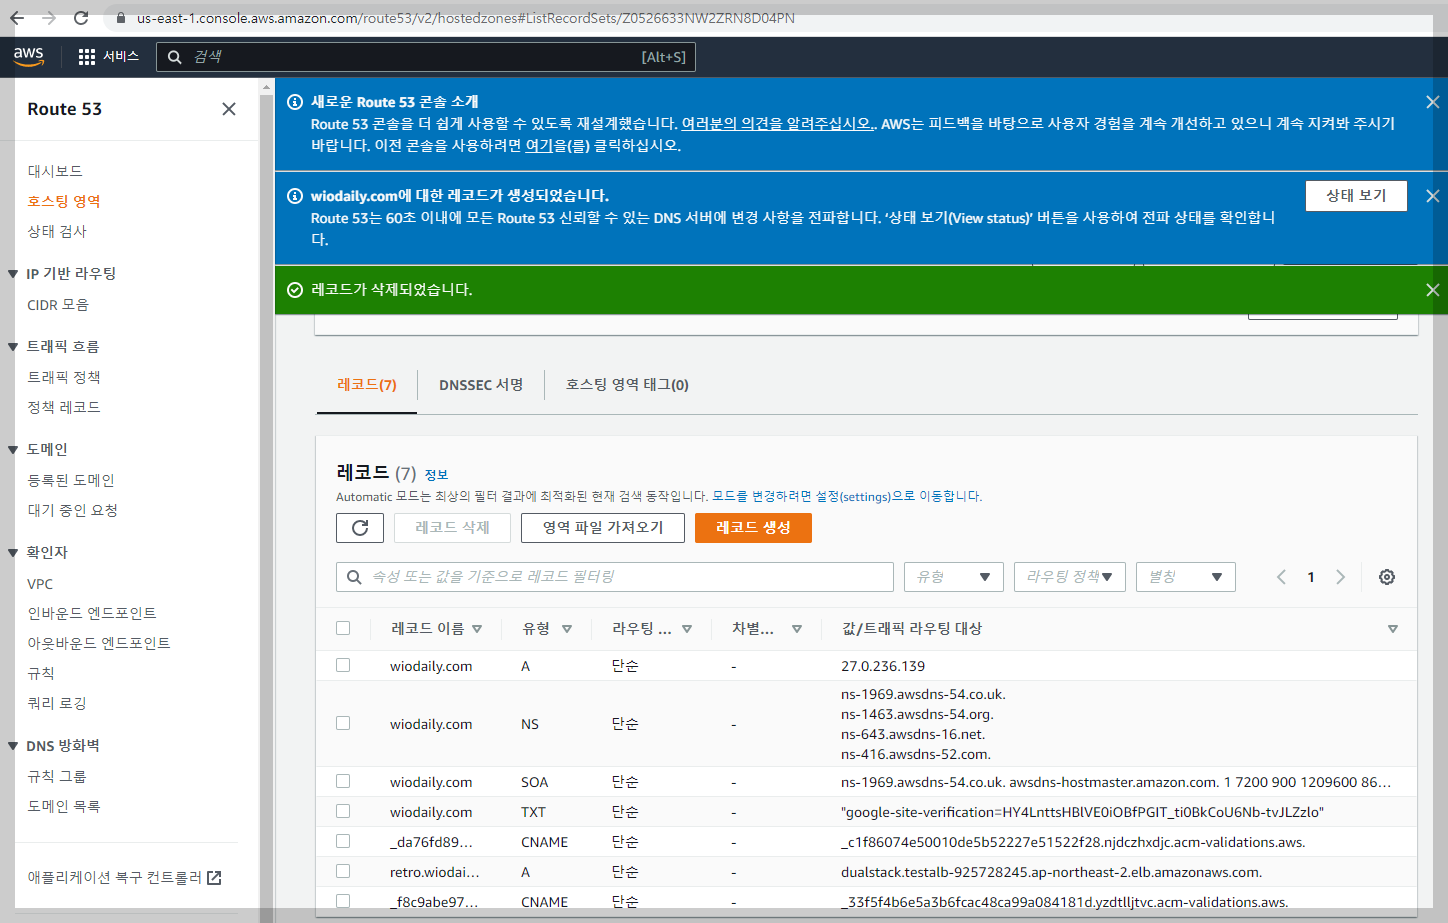
Task: Click the 27.0.236.139 value cell
Action: point(883,666)
